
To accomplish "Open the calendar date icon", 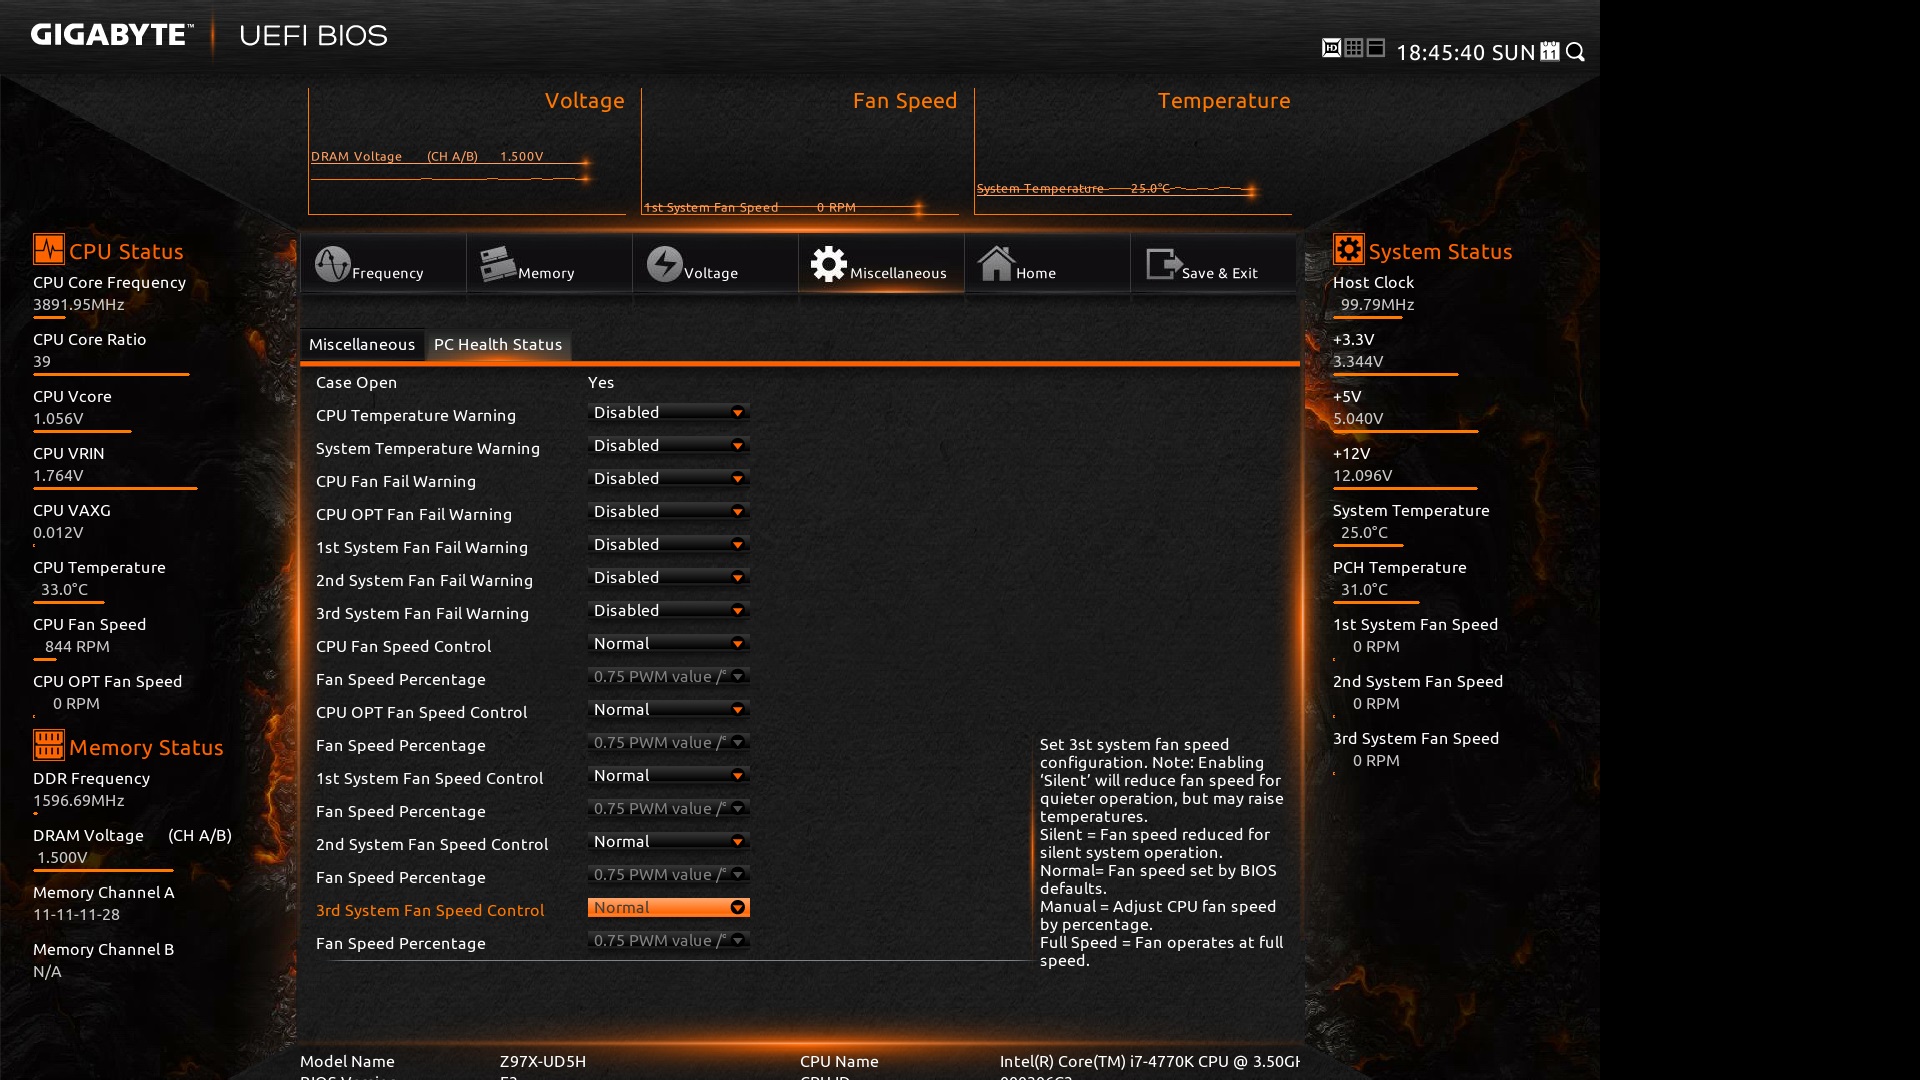I will pos(1550,51).
